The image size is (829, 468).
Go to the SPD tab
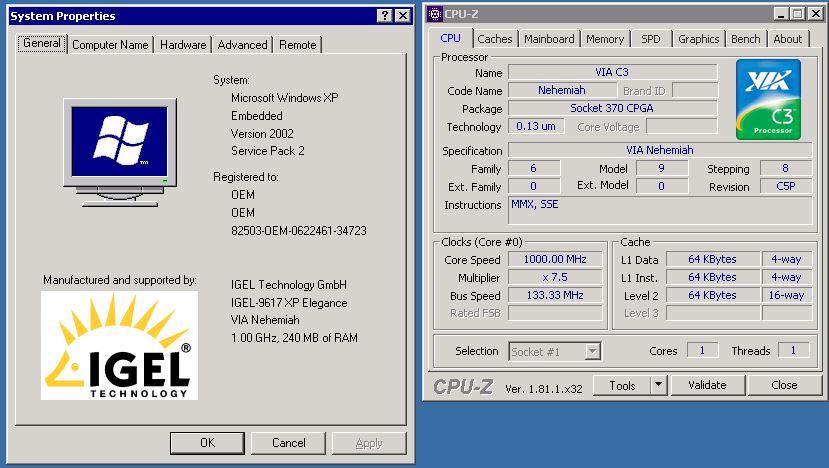650,39
